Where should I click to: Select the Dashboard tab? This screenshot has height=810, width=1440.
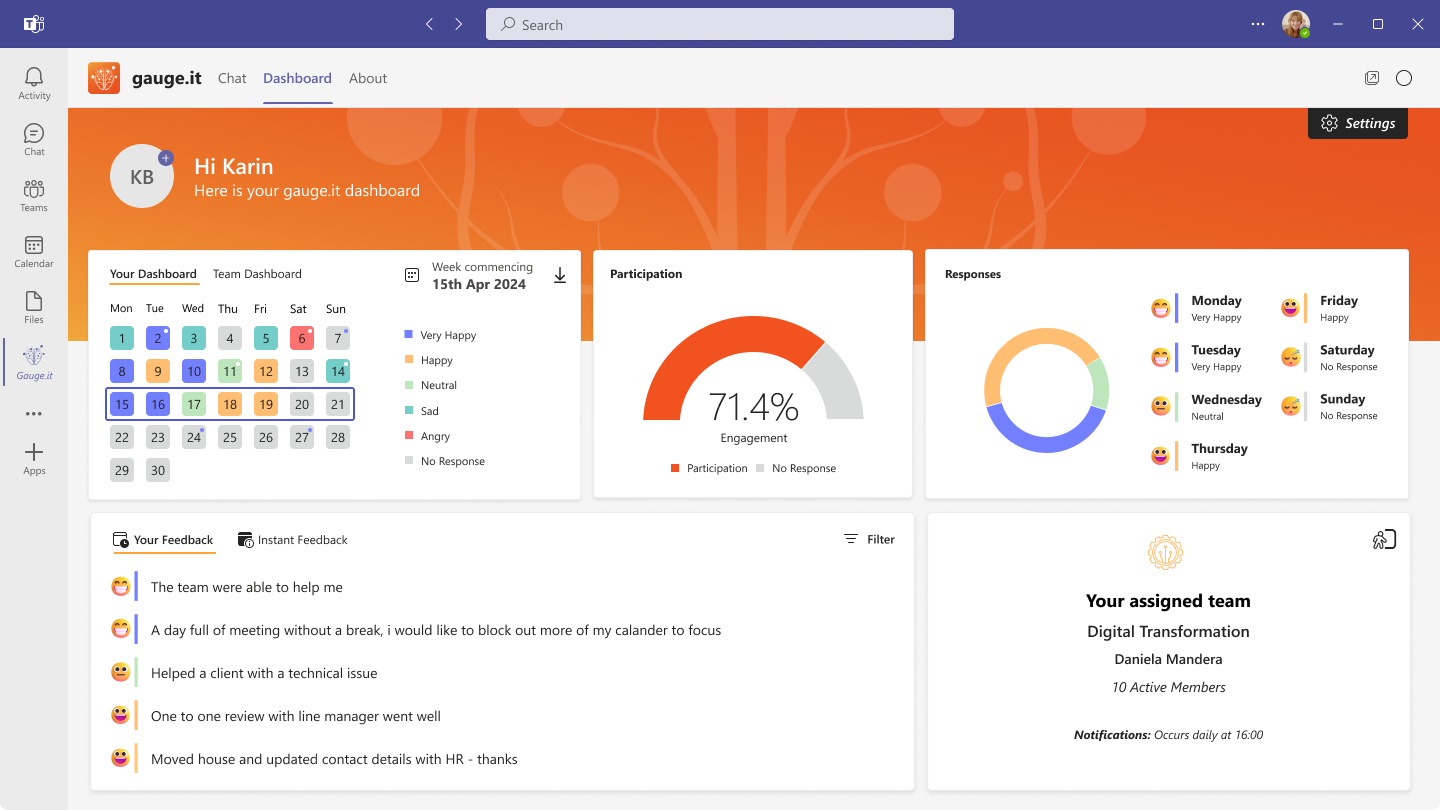[x=297, y=78]
